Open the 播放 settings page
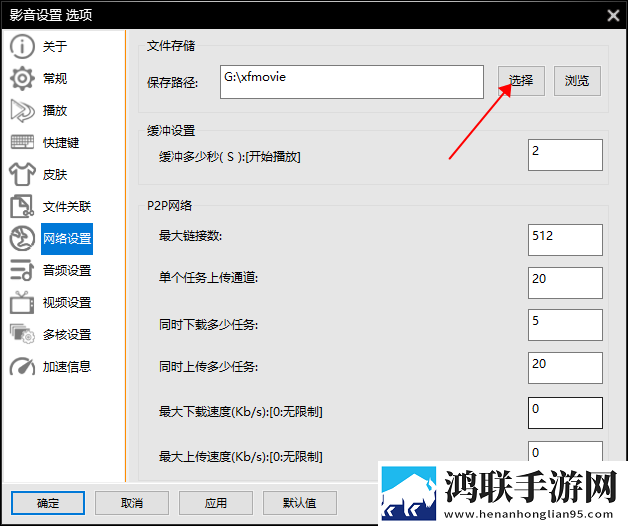The width and height of the screenshot is (628, 526). 55,111
